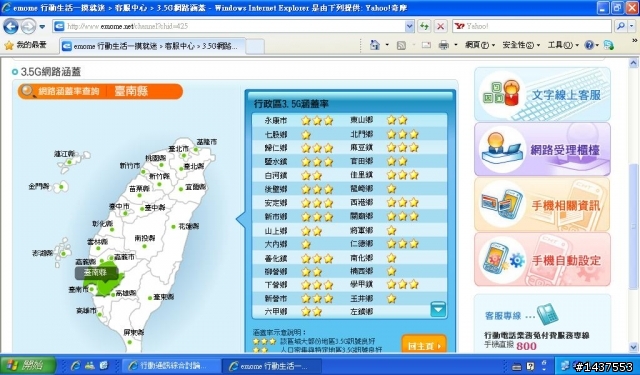Select the emome 3.5G browser tab
Image resolution: width=640 pixels, height=375 pixels.
pyautogui.click(x=152, y=46)
